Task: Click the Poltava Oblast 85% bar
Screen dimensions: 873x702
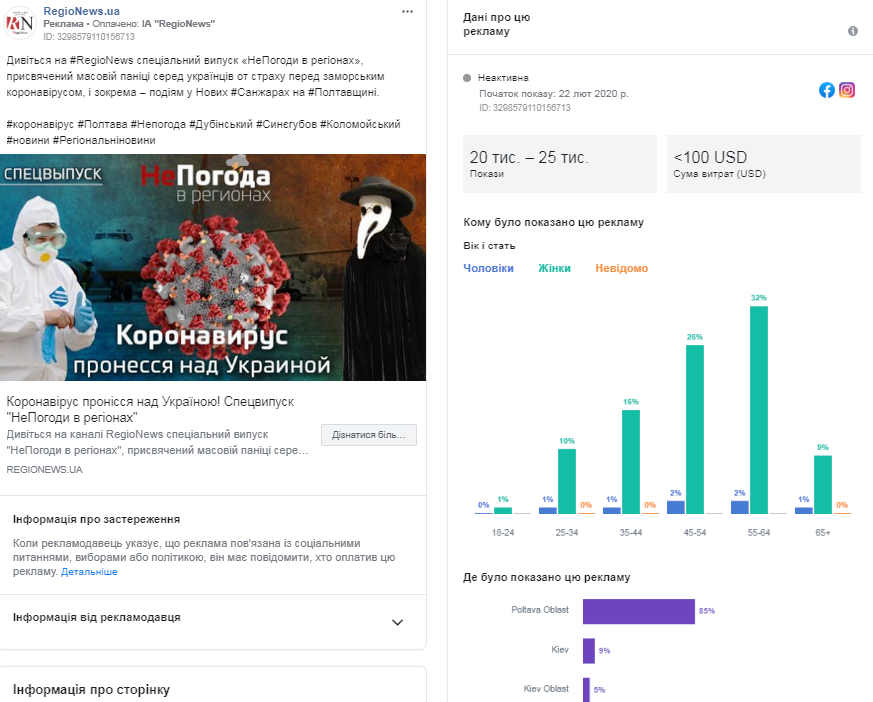Action: pos(639,611)
